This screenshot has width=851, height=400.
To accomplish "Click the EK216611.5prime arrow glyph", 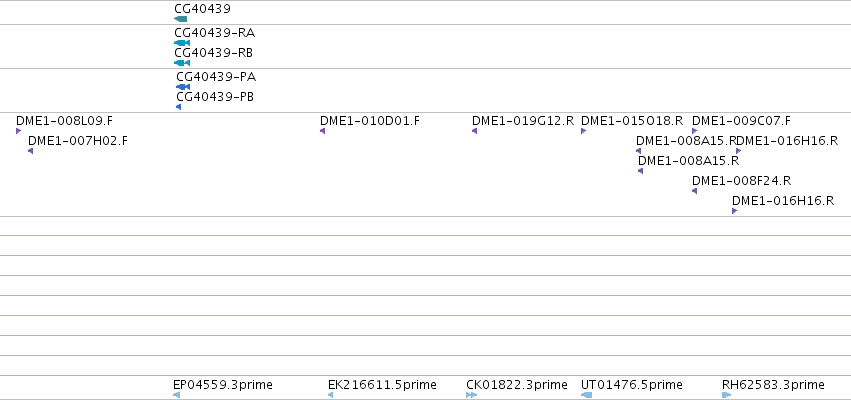I will (x=331, y=395).
